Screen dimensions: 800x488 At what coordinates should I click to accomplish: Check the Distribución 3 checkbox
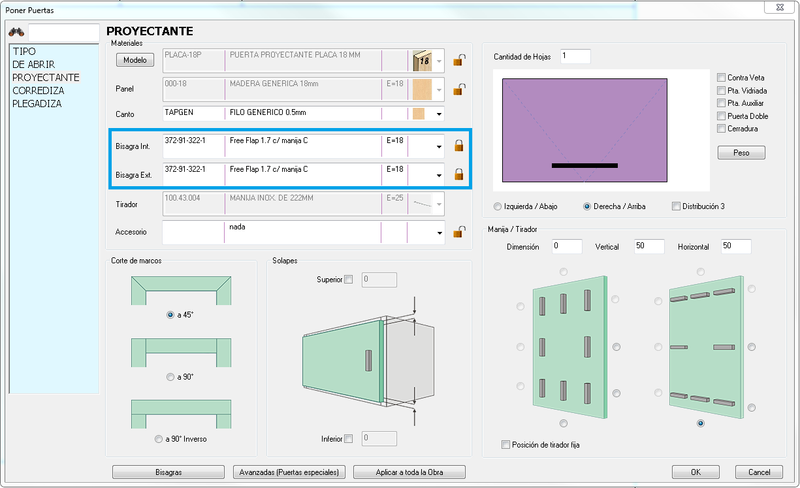pyautogui.click(x=676, y=206)
